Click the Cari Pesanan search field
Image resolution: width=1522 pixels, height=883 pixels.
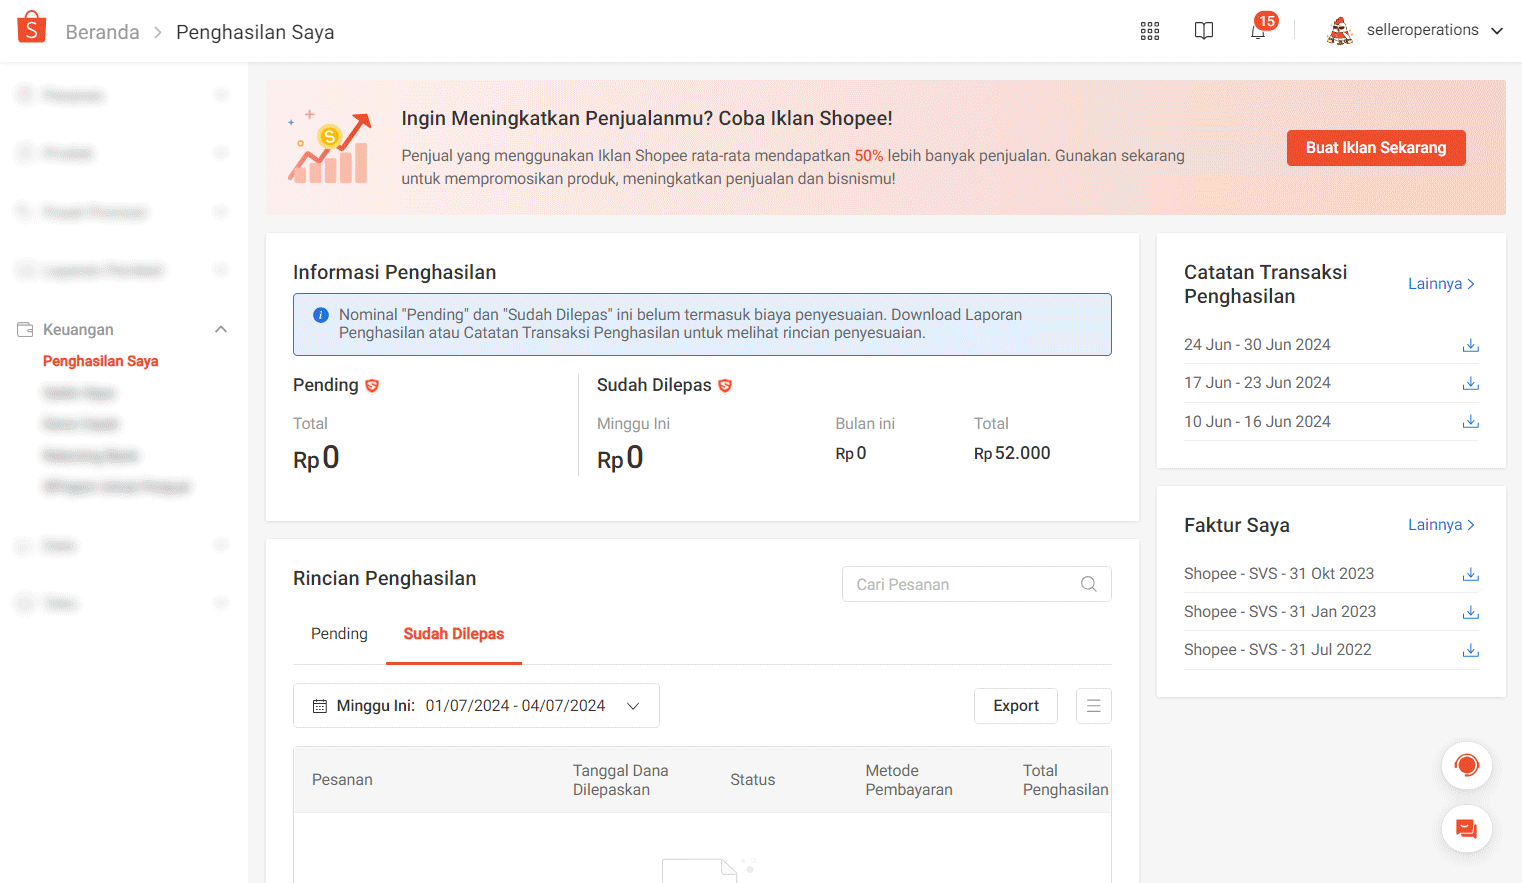tap(960, 584)
